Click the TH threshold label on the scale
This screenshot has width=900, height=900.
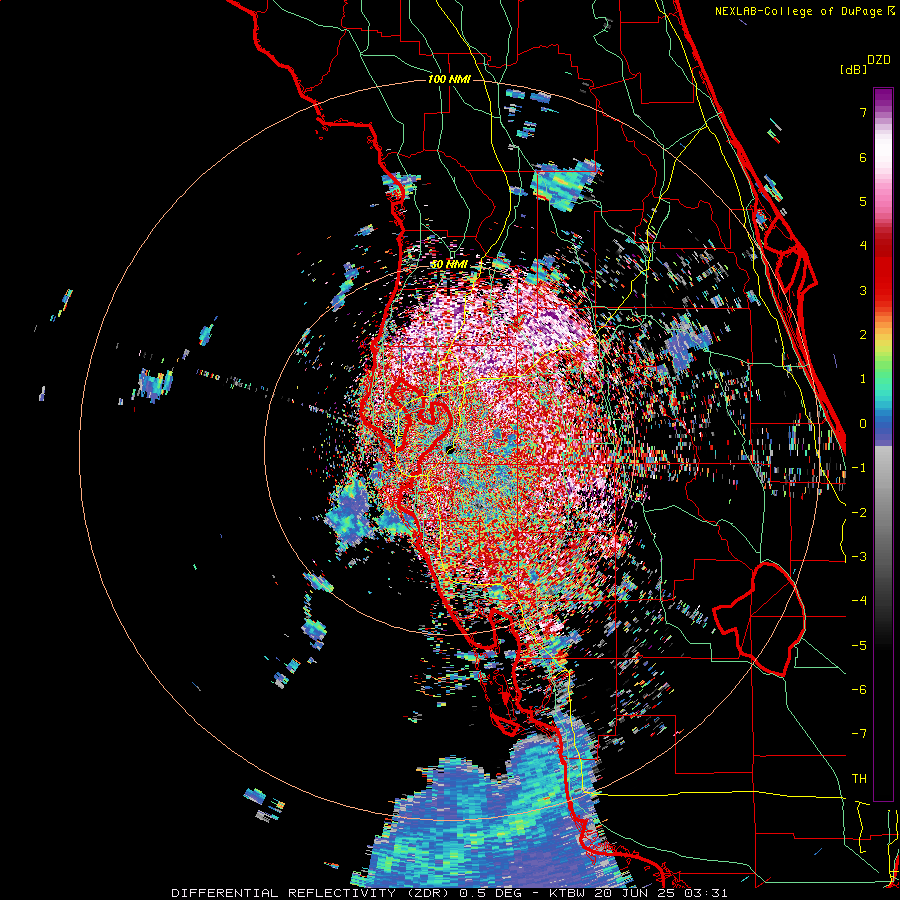click(859, 779)
